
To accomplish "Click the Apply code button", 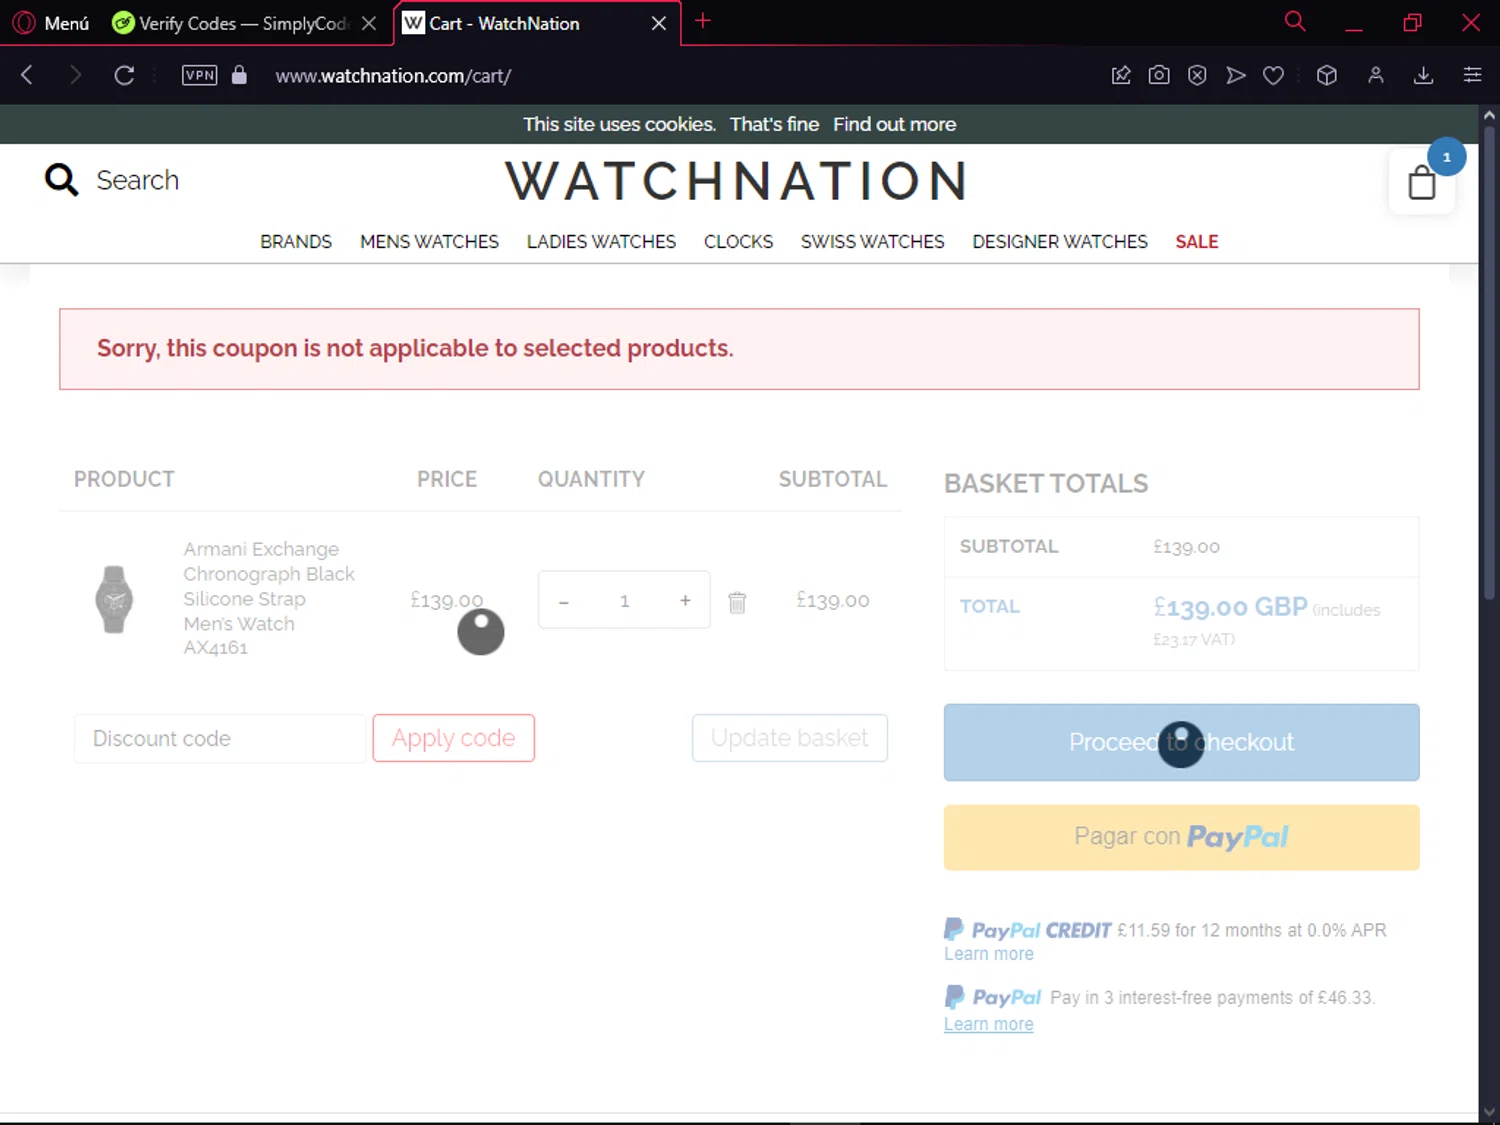I will (x=454, y=738).
